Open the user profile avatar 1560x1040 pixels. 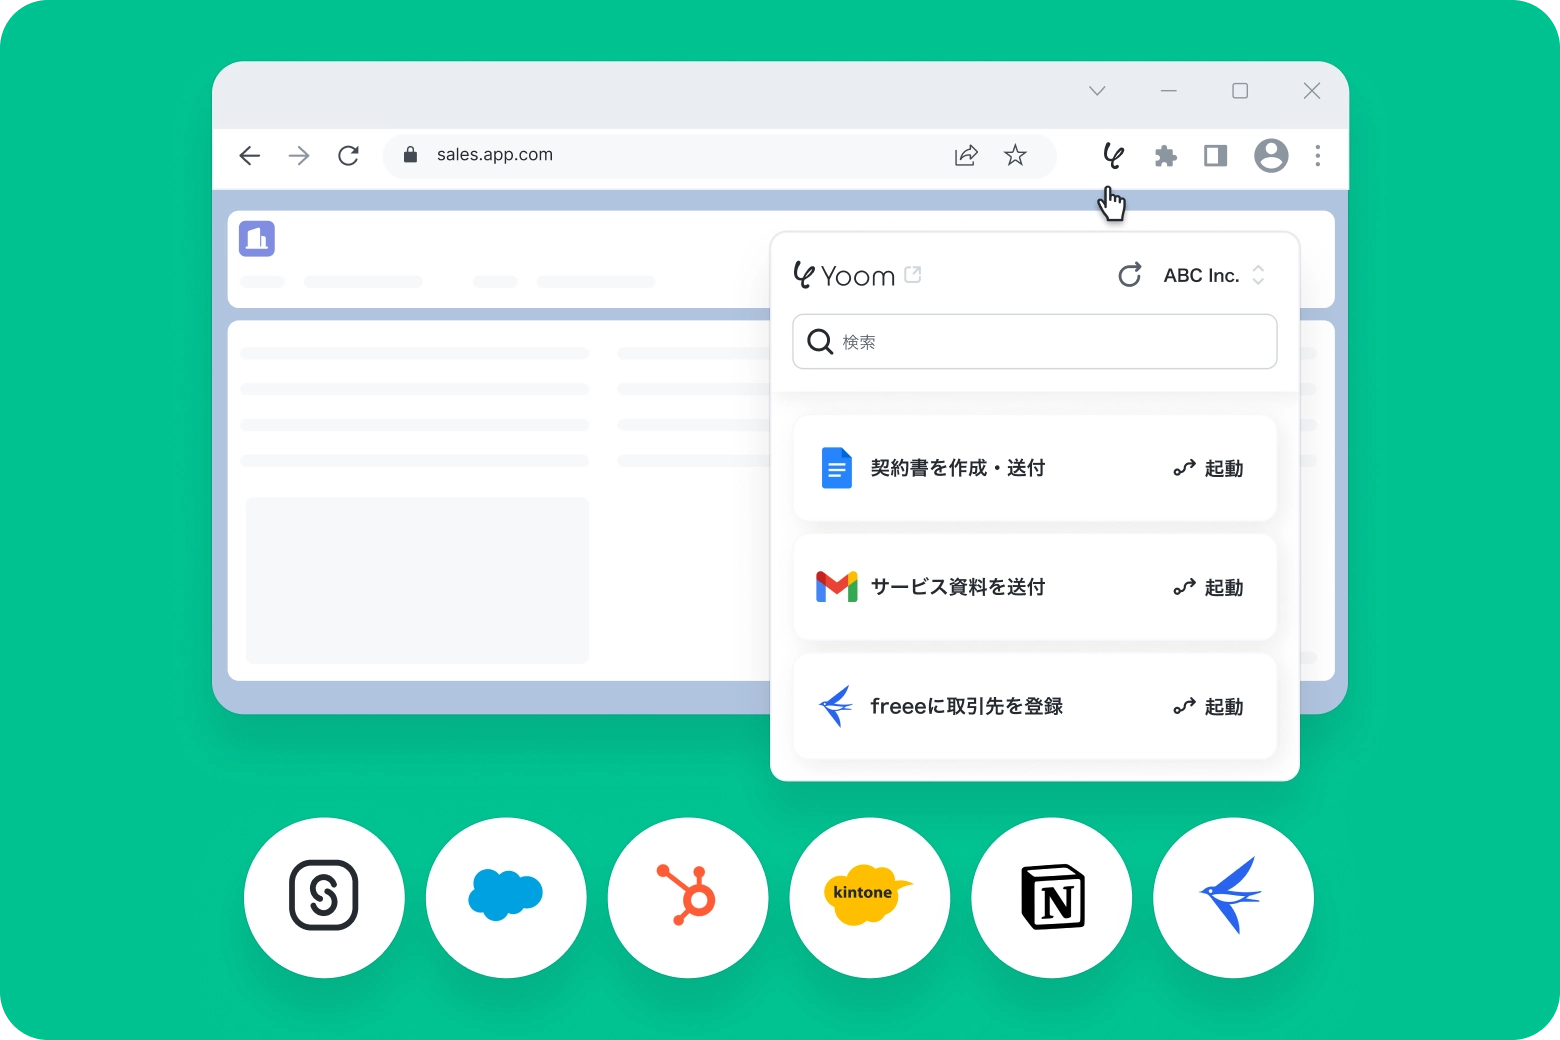(x=1270, y=156)
